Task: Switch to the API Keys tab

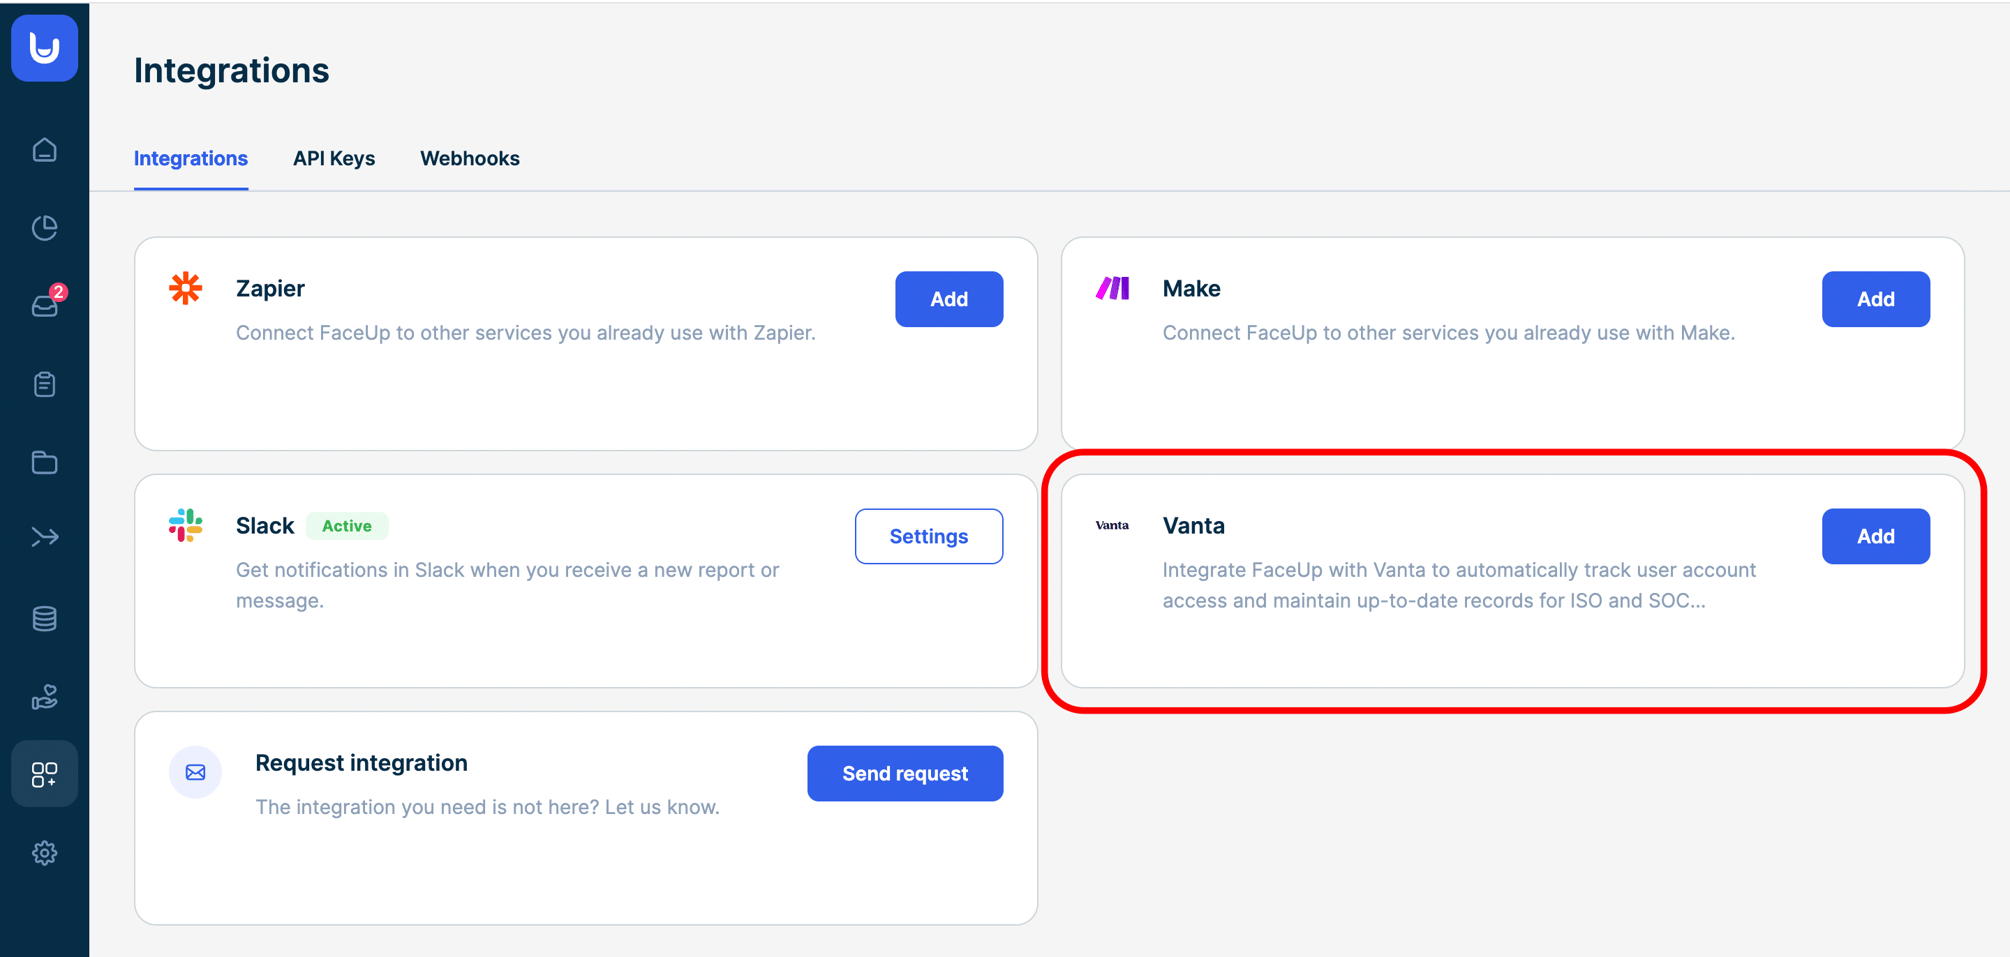Action: [334, 158]
